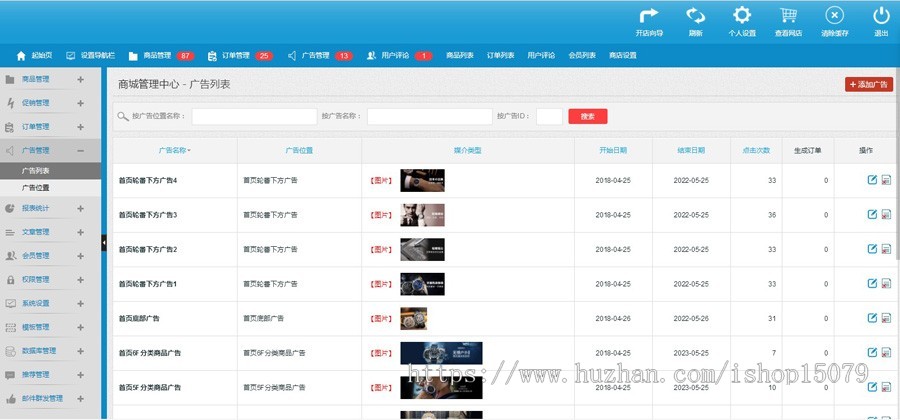Delete ad 首页轮番下方广告2 with delete icon
The image size is (900, 420).
coord(886,249)
